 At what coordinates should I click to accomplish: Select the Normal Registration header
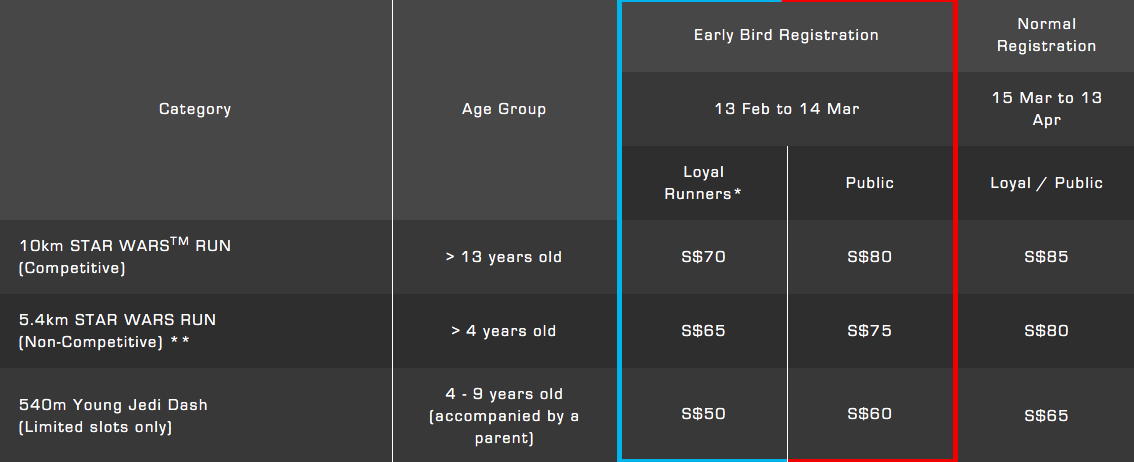pos(1046,35)
